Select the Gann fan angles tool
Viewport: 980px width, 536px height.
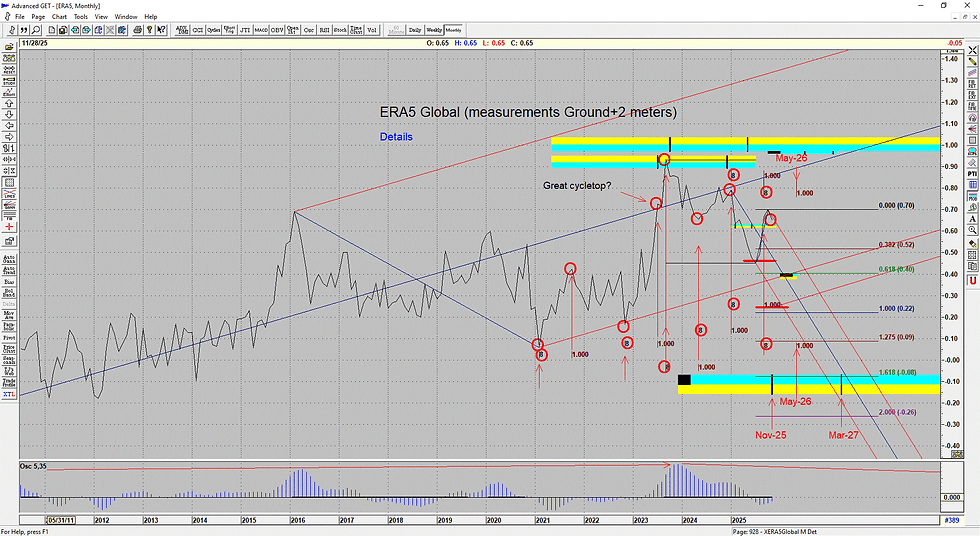[x=972, y=130]
